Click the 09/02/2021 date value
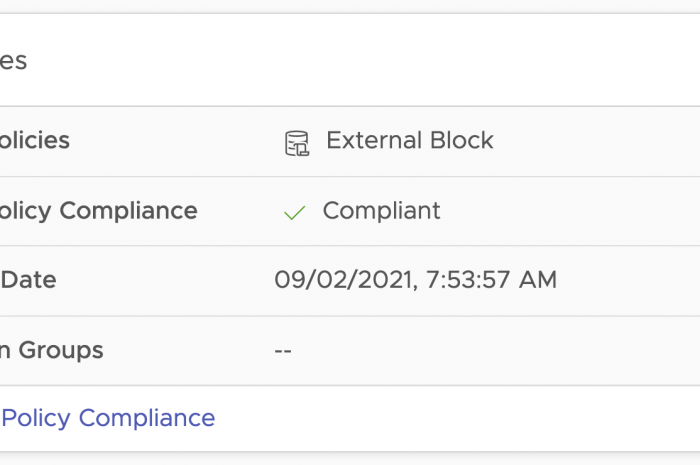 click(343, 280)
